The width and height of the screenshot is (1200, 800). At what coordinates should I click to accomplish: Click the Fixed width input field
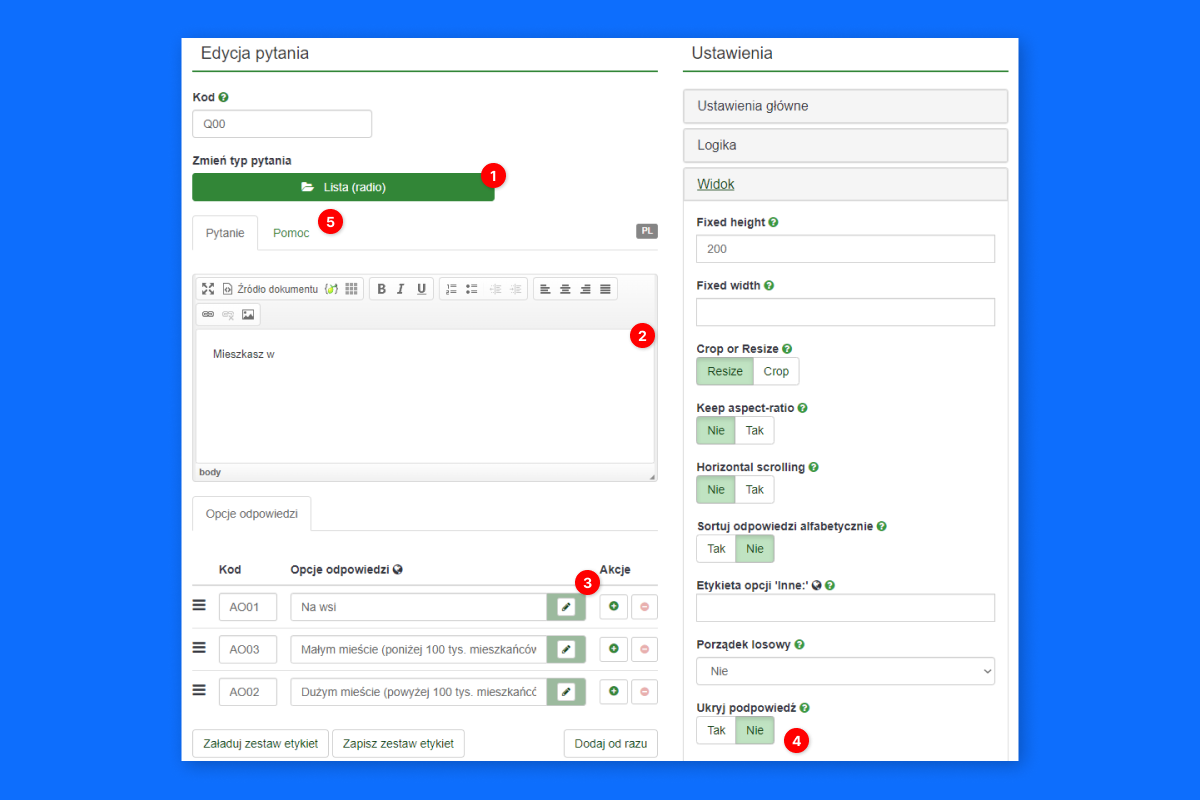[x=845, y=312]
